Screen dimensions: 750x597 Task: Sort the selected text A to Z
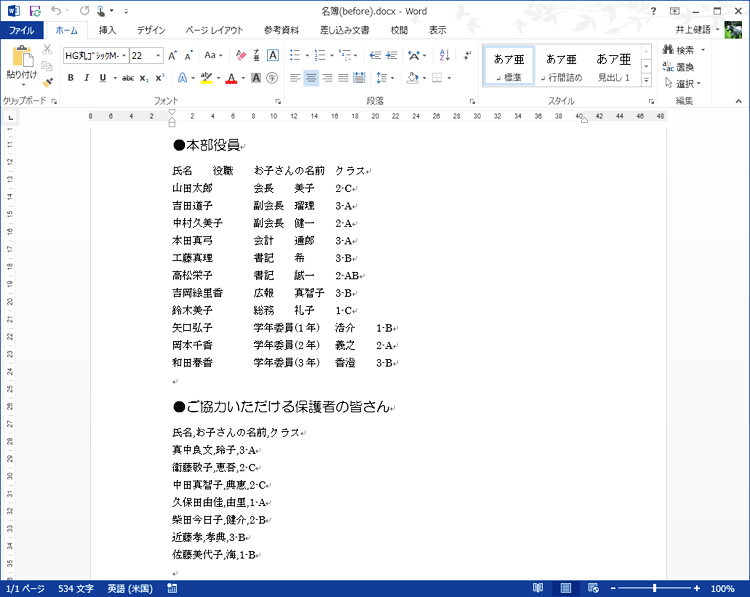[x=444, y=55]
